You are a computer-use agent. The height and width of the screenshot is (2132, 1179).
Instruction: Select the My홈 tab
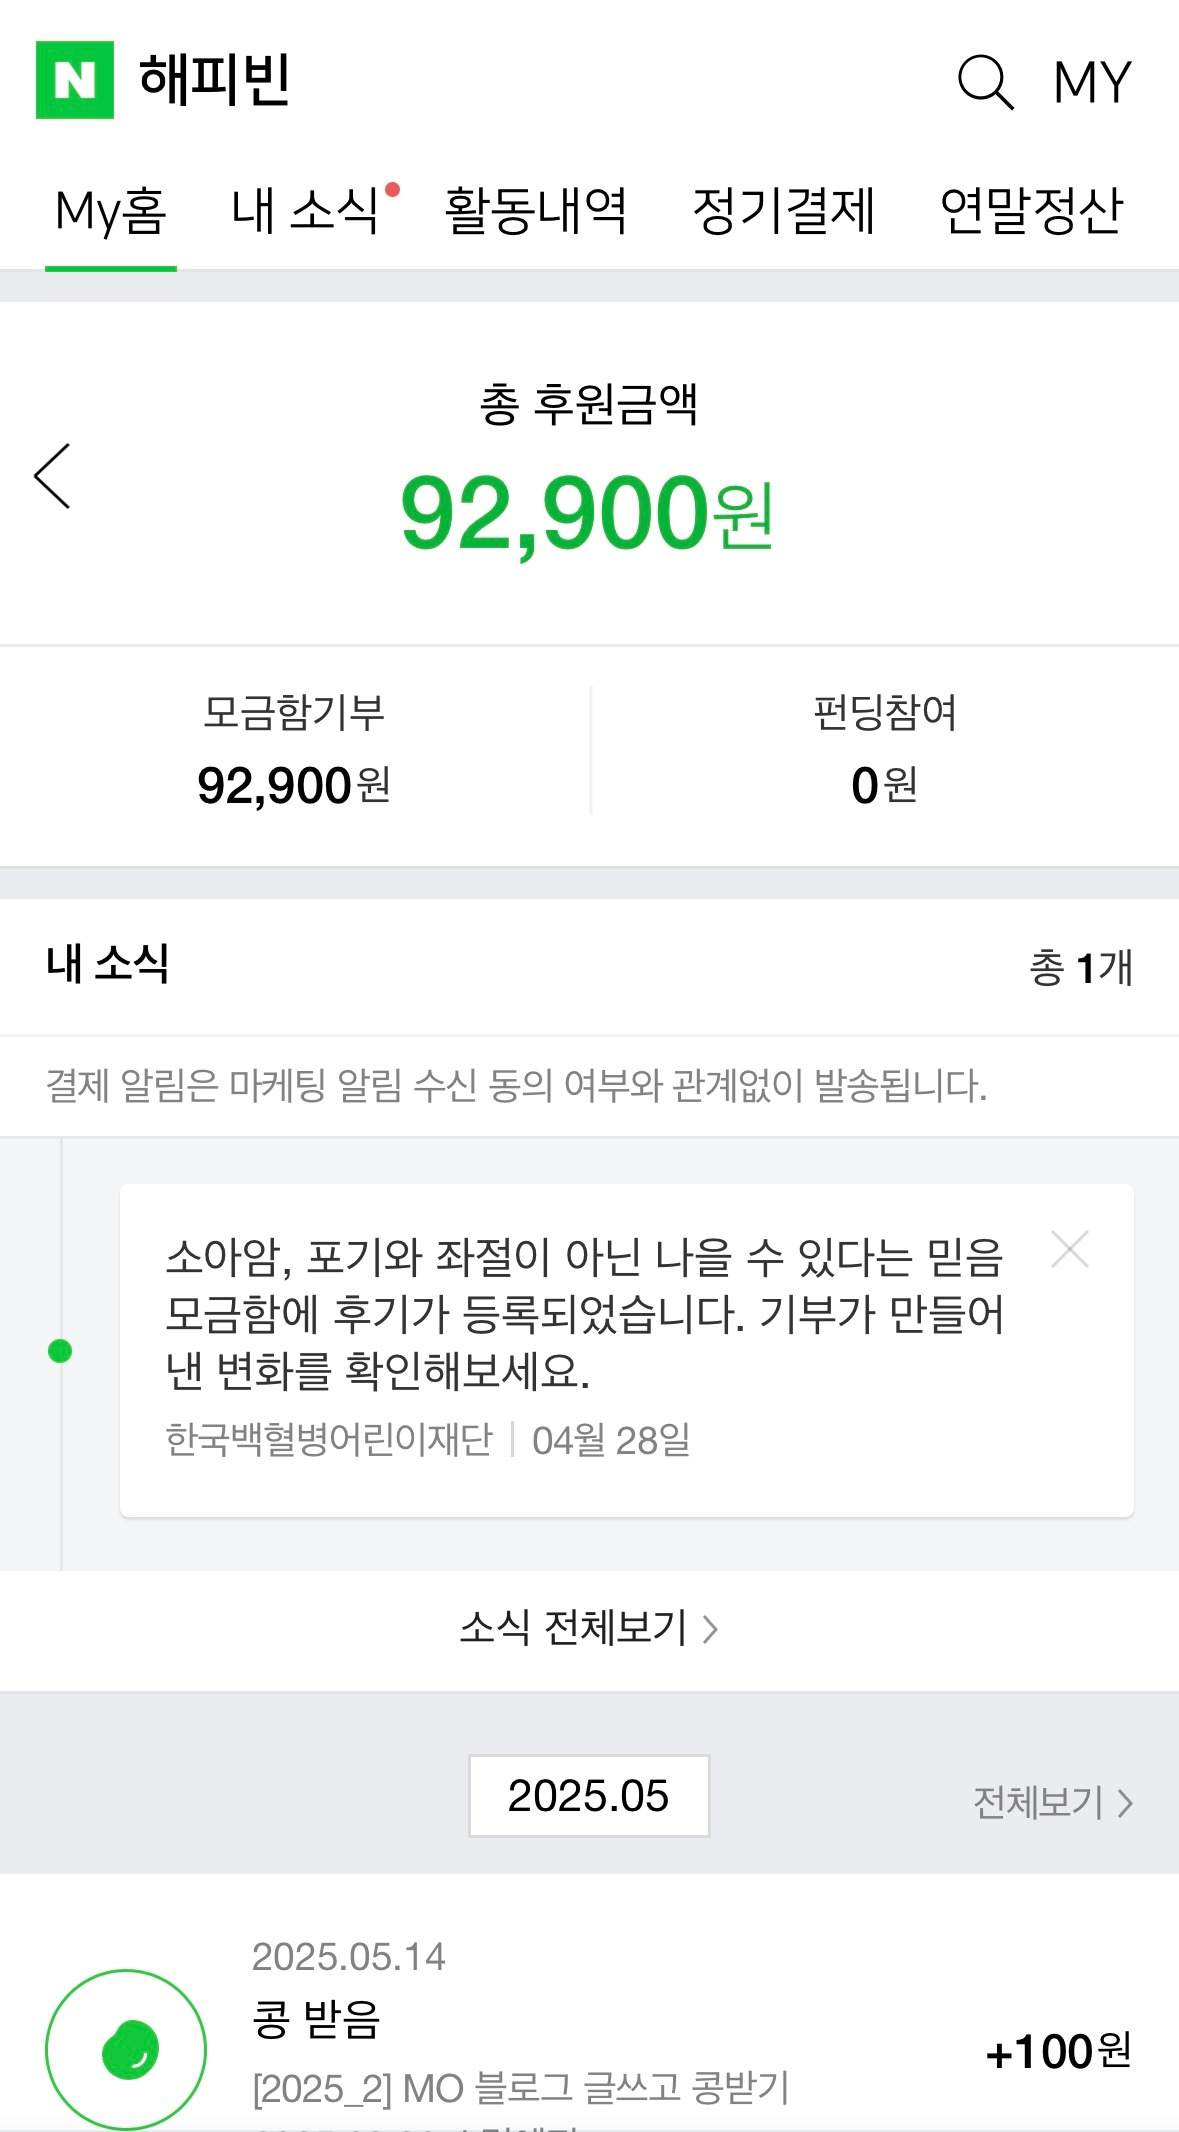[111, 212]
